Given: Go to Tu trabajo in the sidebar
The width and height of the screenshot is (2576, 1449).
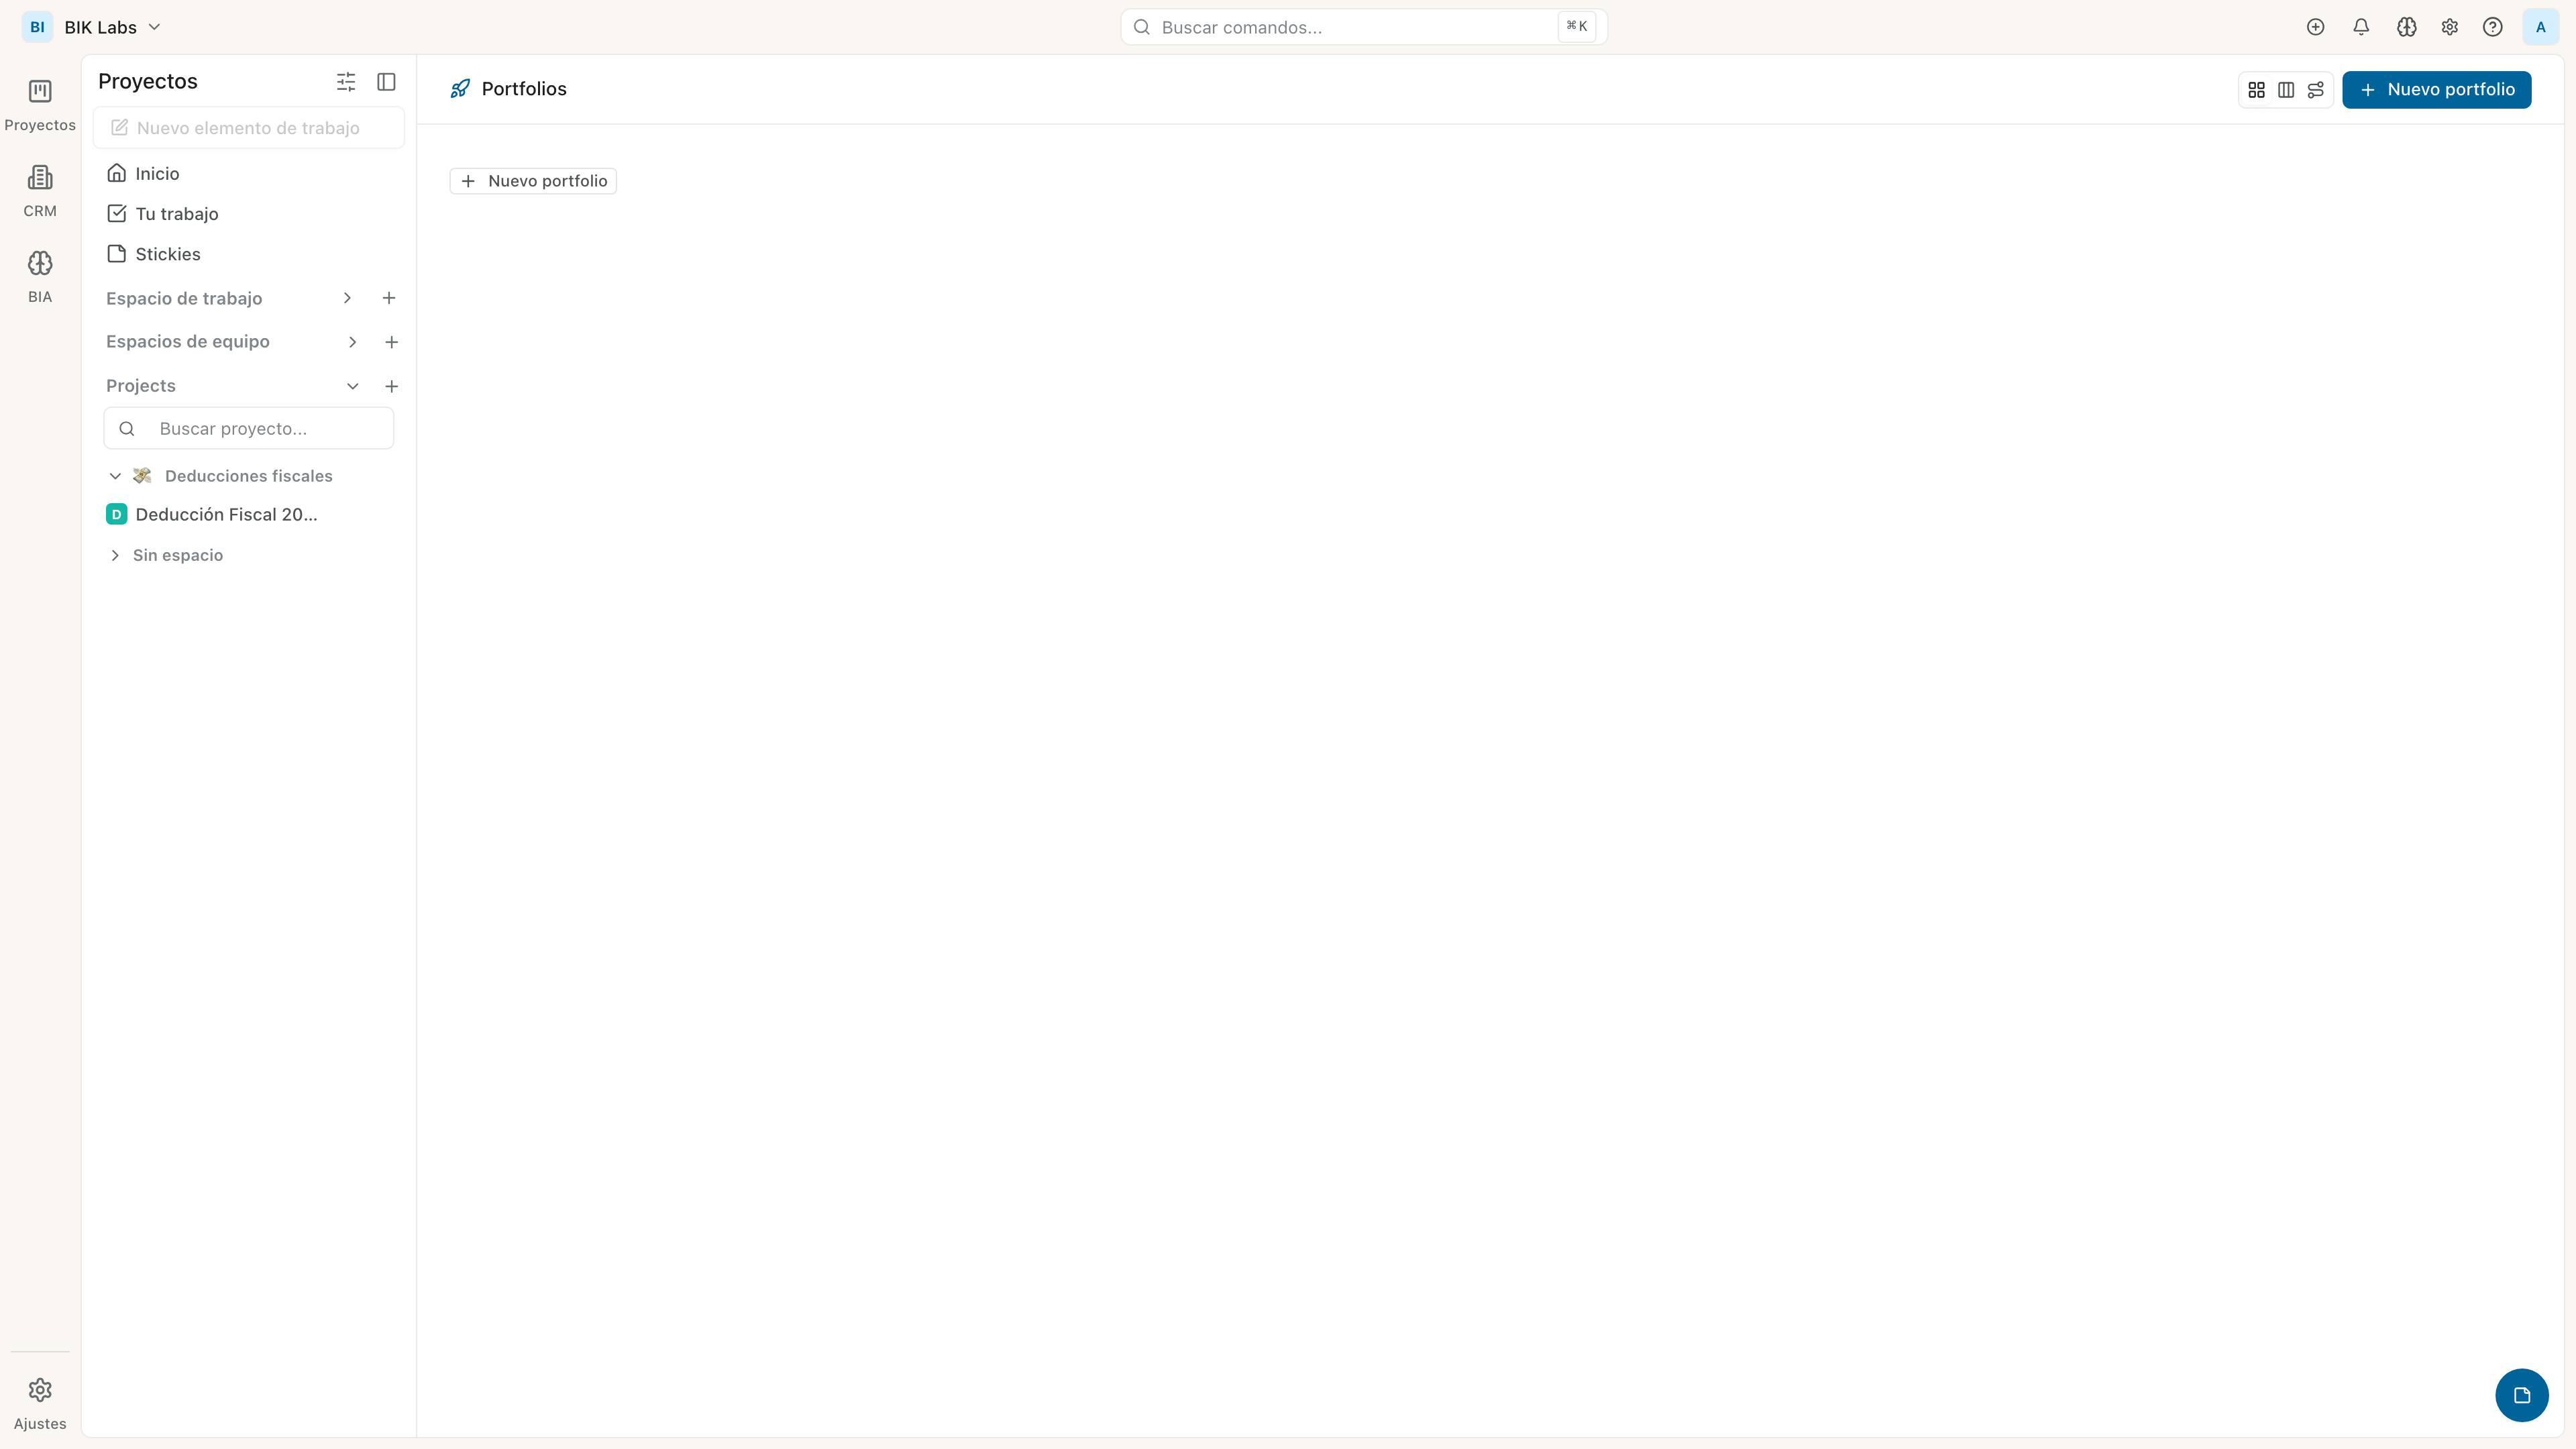Looking at the screenshot, I should (x=176, y=214).
